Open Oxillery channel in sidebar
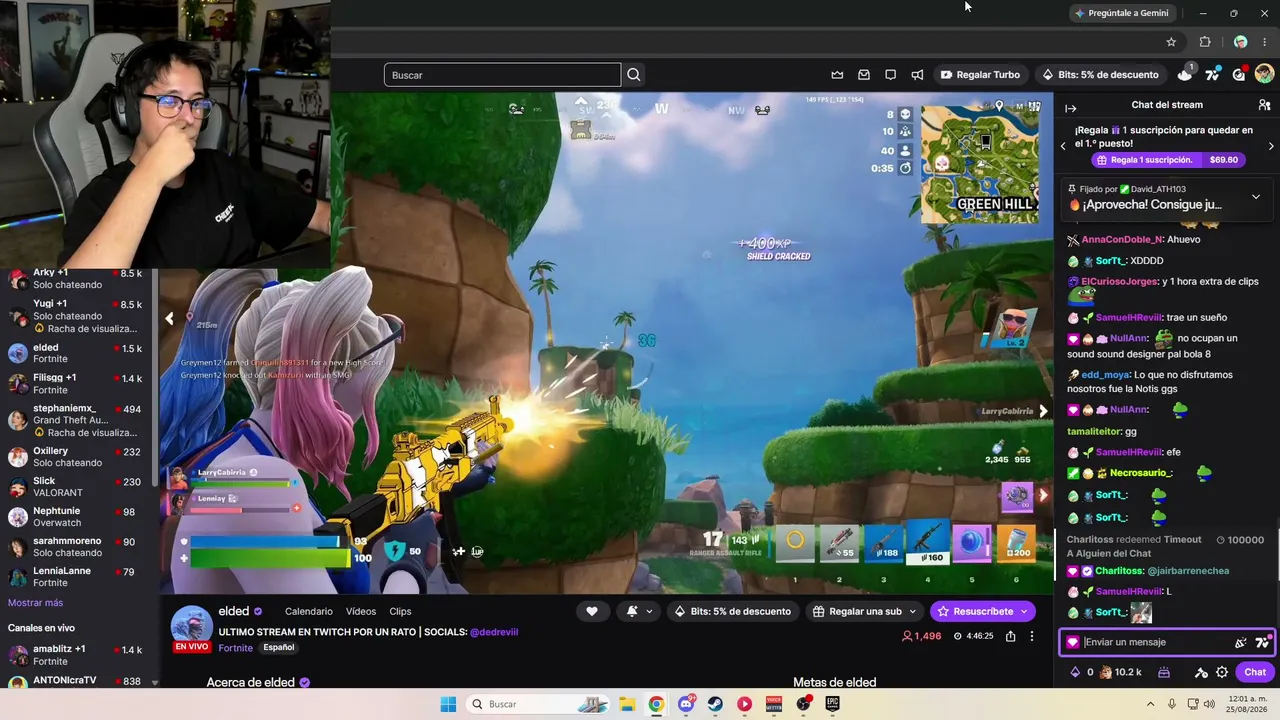Screen dimensions: 1280x720 tap(76, 457)
